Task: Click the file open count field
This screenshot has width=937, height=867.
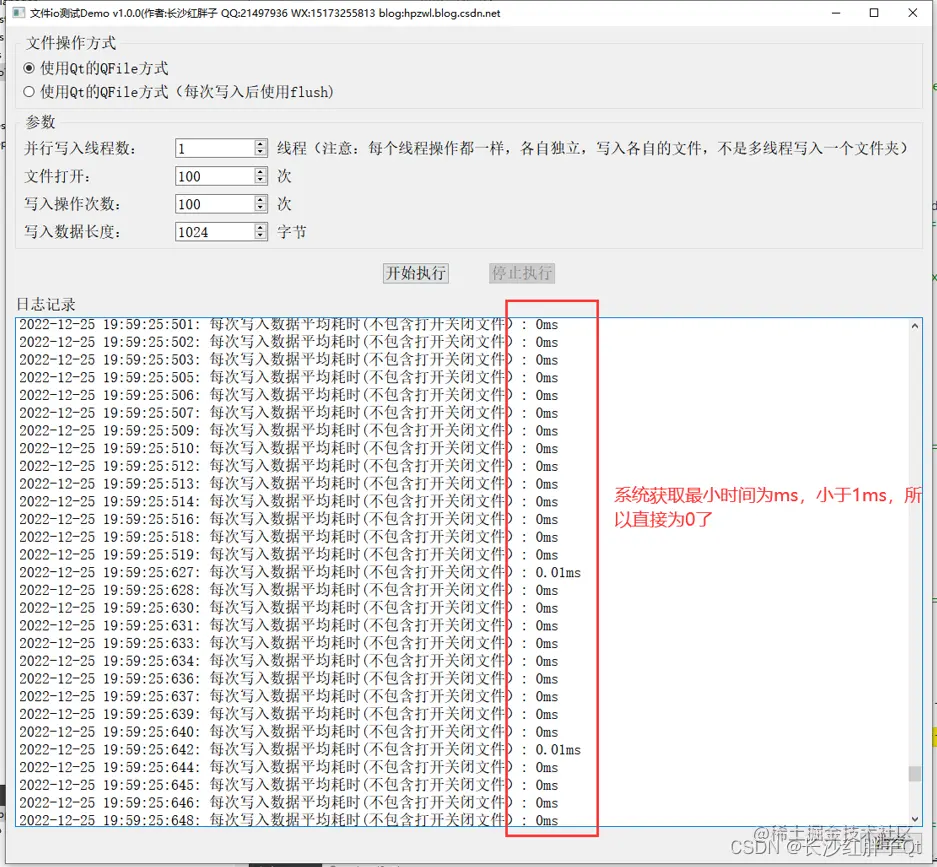Action: click(x=215, y=176)
